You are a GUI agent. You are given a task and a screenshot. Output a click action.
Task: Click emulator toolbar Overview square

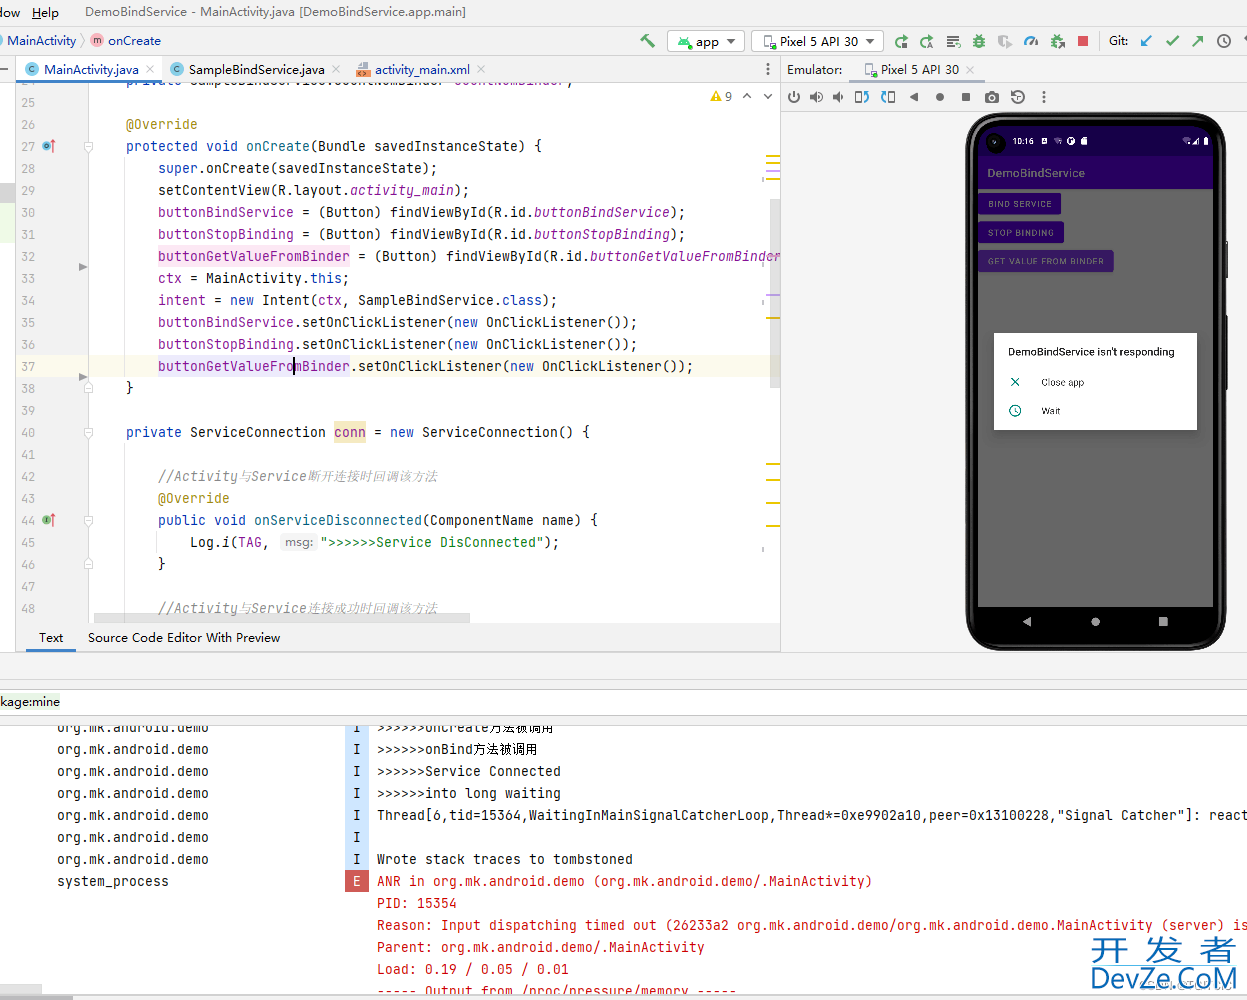click(x=966, y=97)
